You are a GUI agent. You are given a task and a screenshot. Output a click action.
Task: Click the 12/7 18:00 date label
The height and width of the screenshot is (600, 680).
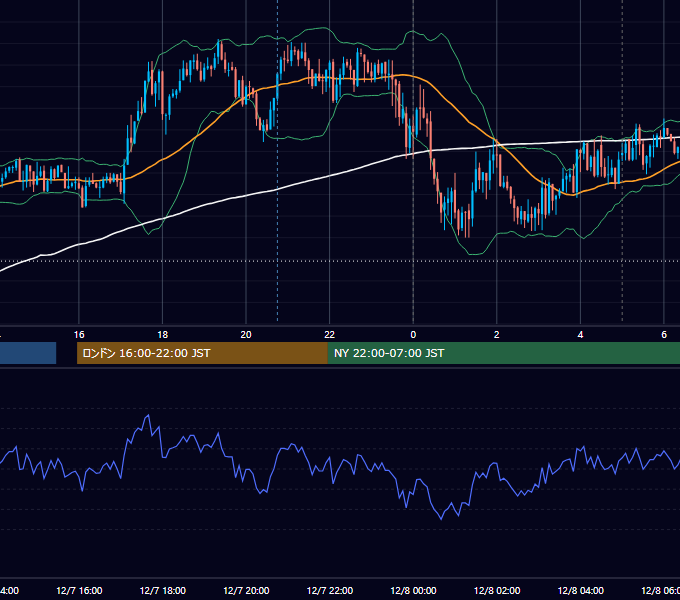[x=163, y=590]
